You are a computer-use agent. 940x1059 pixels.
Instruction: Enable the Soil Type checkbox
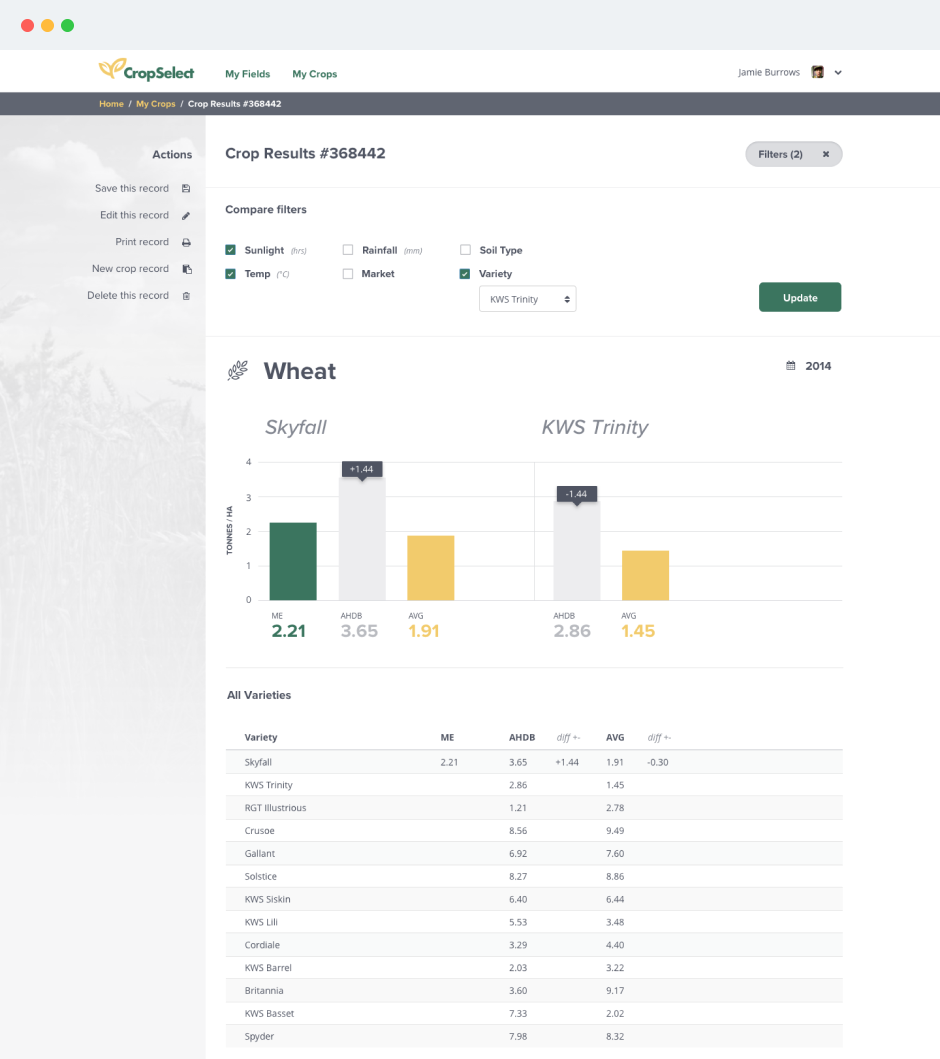(x=465, y=250)
